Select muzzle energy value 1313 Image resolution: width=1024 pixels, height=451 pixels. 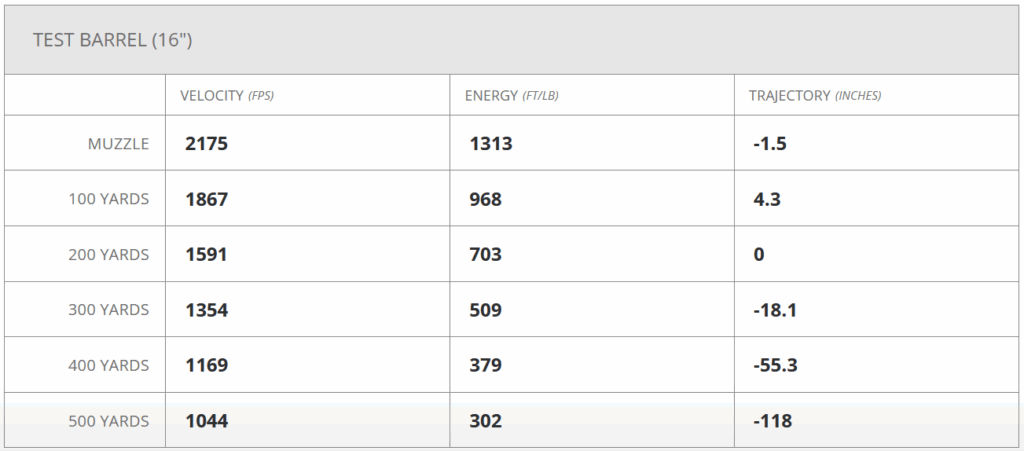(x=491, y=144)
